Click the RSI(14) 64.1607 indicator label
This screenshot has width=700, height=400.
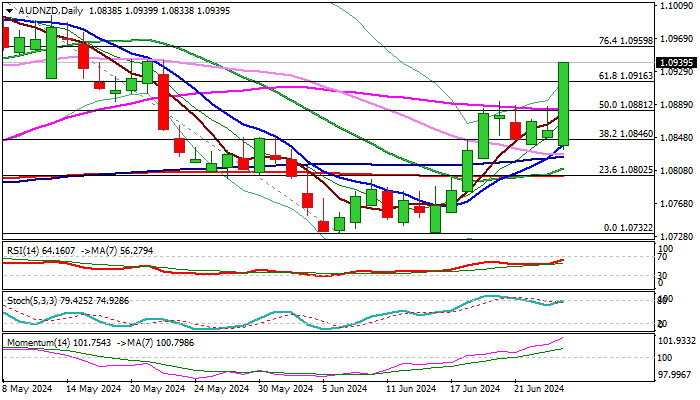pyautogui.click(x=41, y=251)
